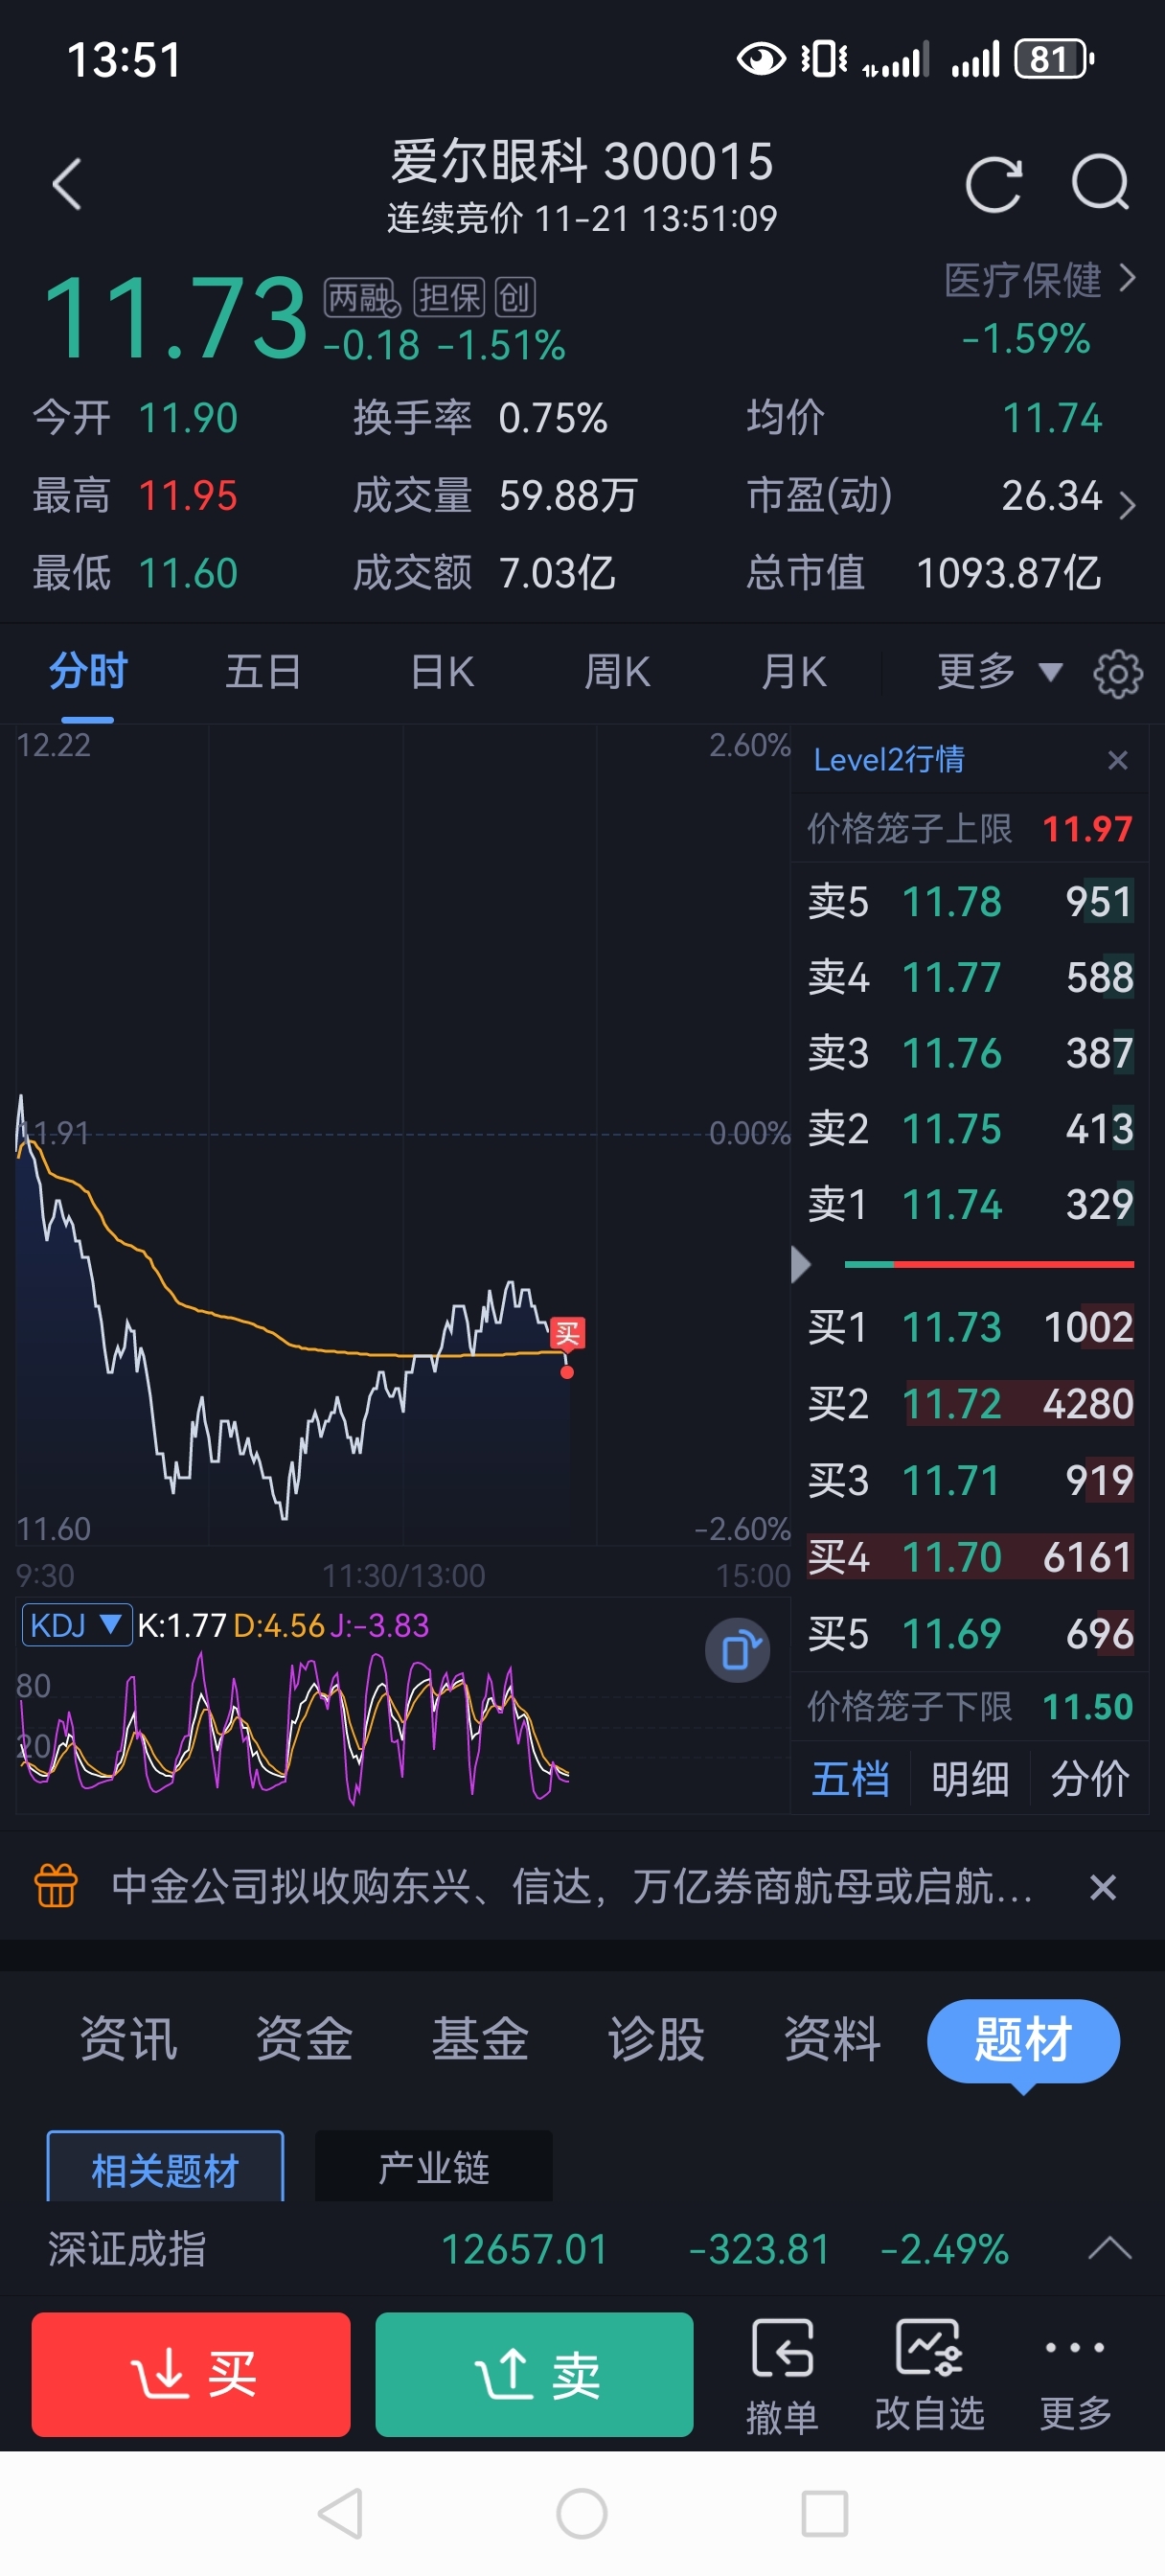Select 产业链 sub-tab
This screenshot has height=2576, width=1165.
433,2166
